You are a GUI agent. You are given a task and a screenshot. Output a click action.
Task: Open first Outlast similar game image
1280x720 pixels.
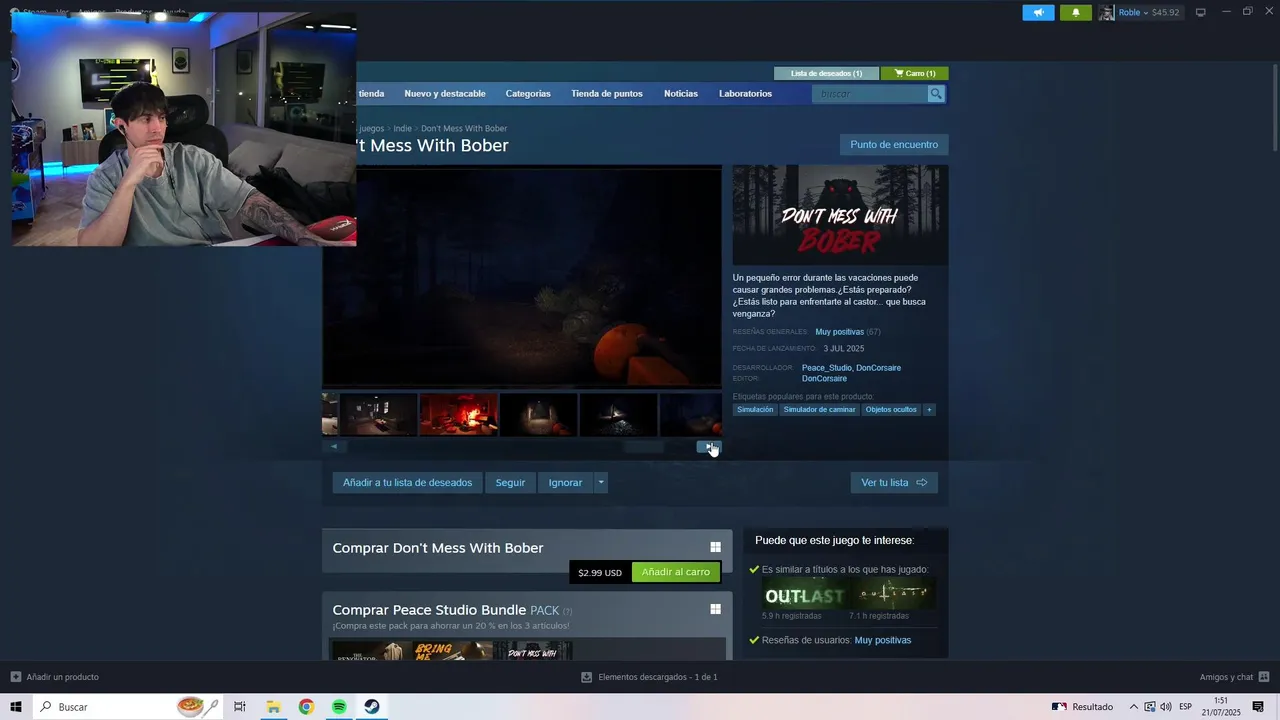pyautogui.click(x=805, y=595)
